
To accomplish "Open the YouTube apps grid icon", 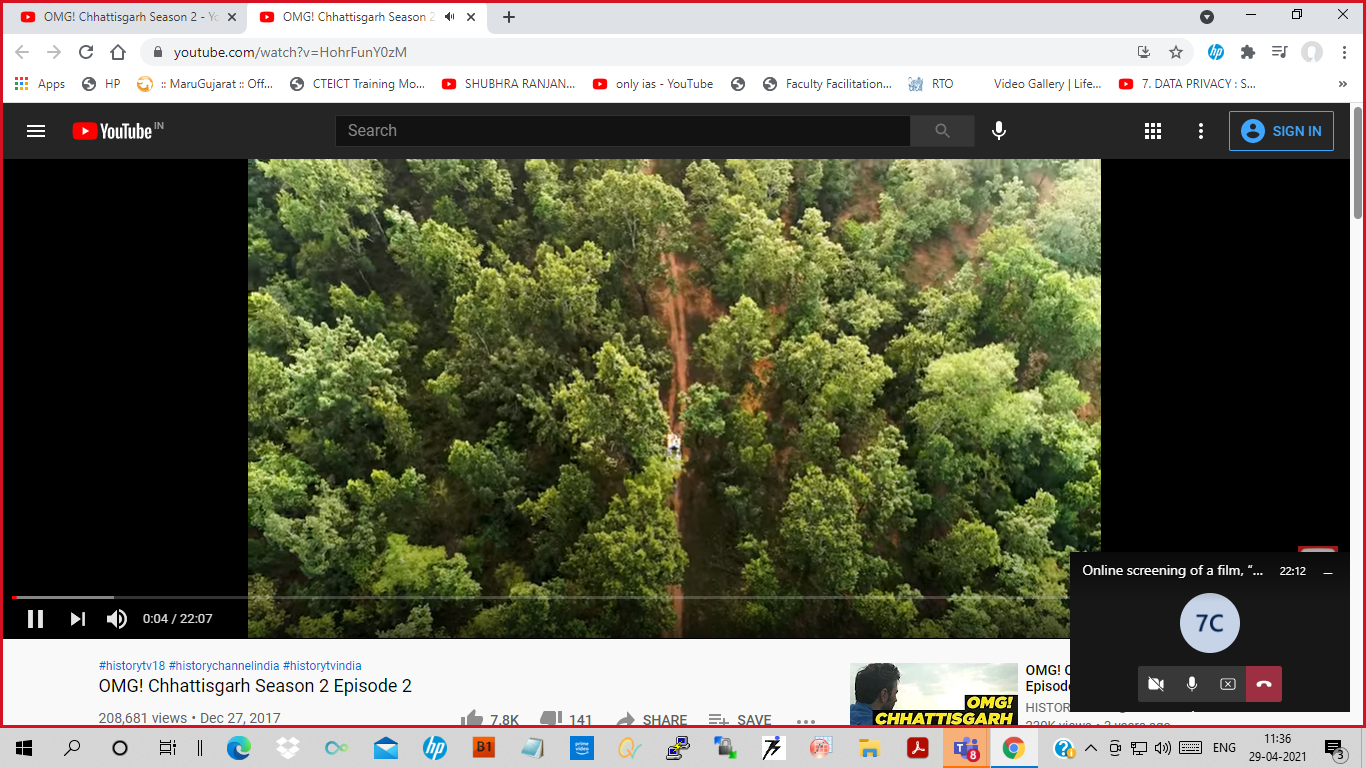I will (x=1152, y=131).
